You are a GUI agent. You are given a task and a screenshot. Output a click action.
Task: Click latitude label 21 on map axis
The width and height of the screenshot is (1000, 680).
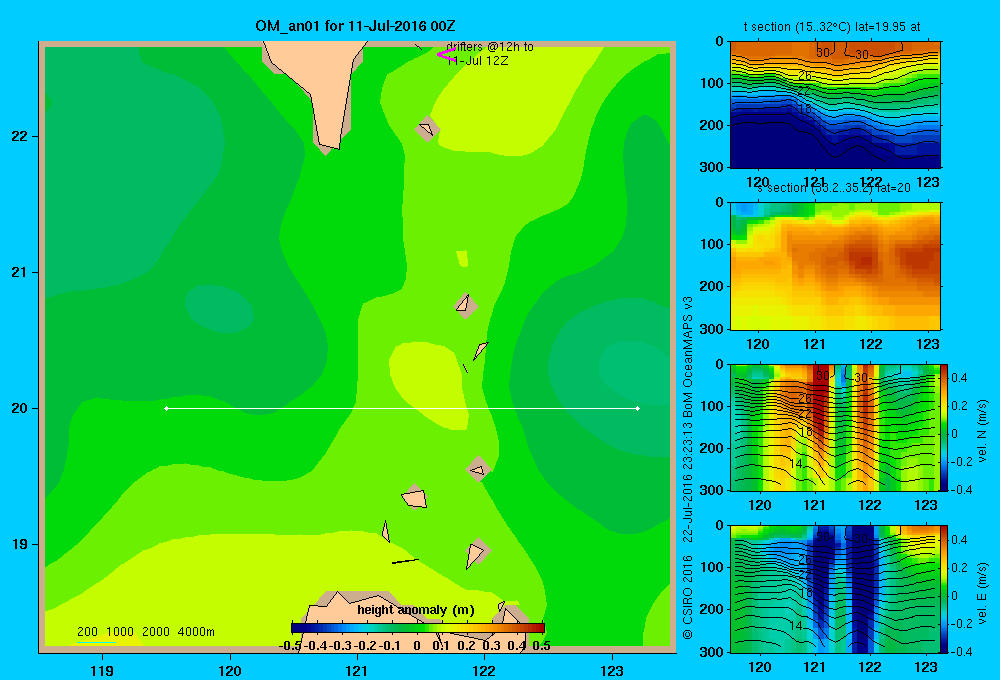click(x=20, y=272)
